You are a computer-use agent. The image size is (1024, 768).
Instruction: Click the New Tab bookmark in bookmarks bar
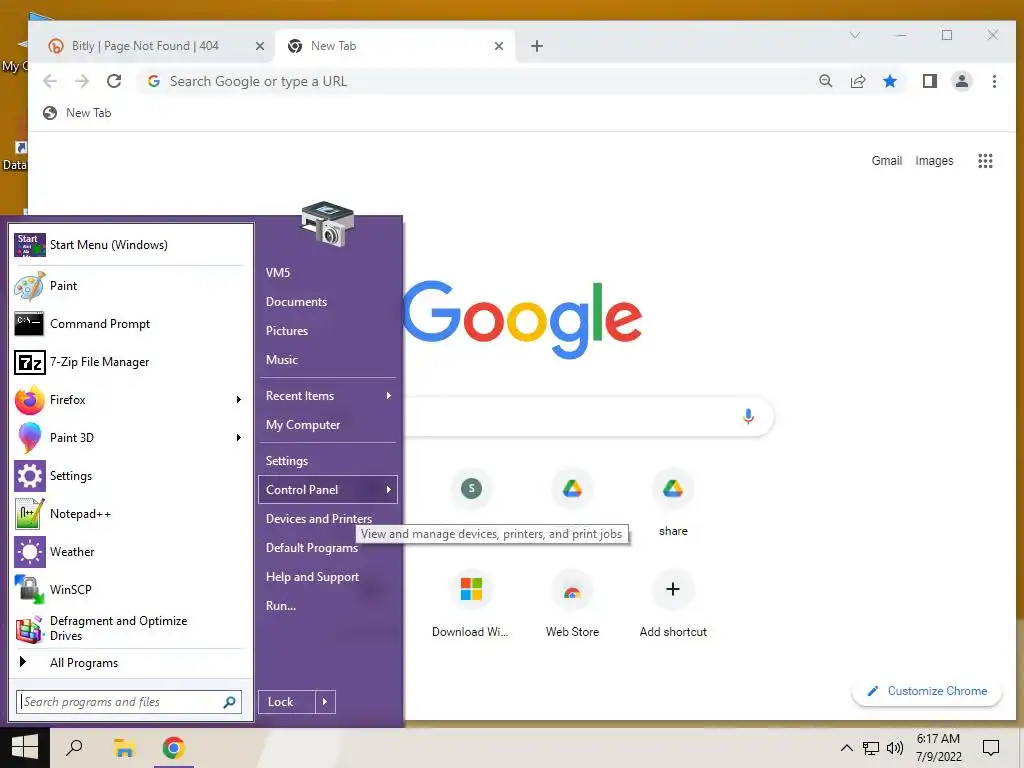pos(76,113)
